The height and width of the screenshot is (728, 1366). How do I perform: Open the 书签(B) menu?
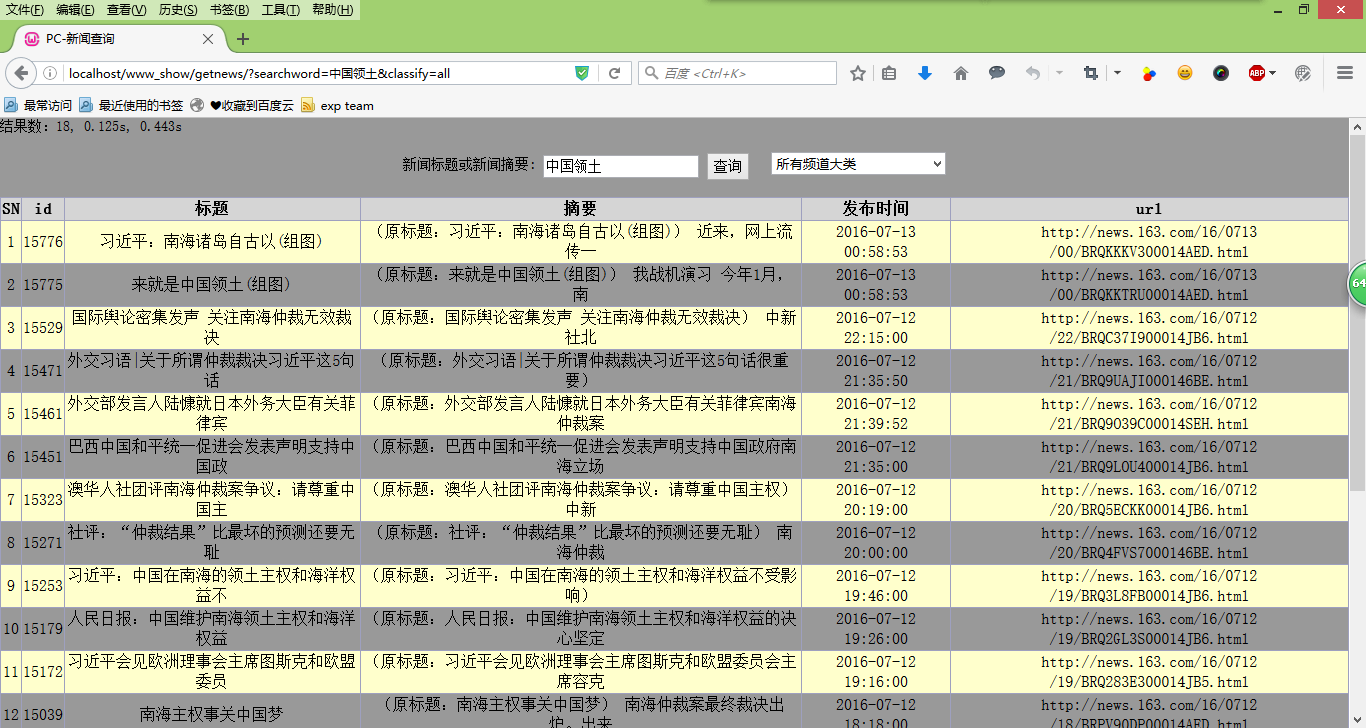(229, 10)
